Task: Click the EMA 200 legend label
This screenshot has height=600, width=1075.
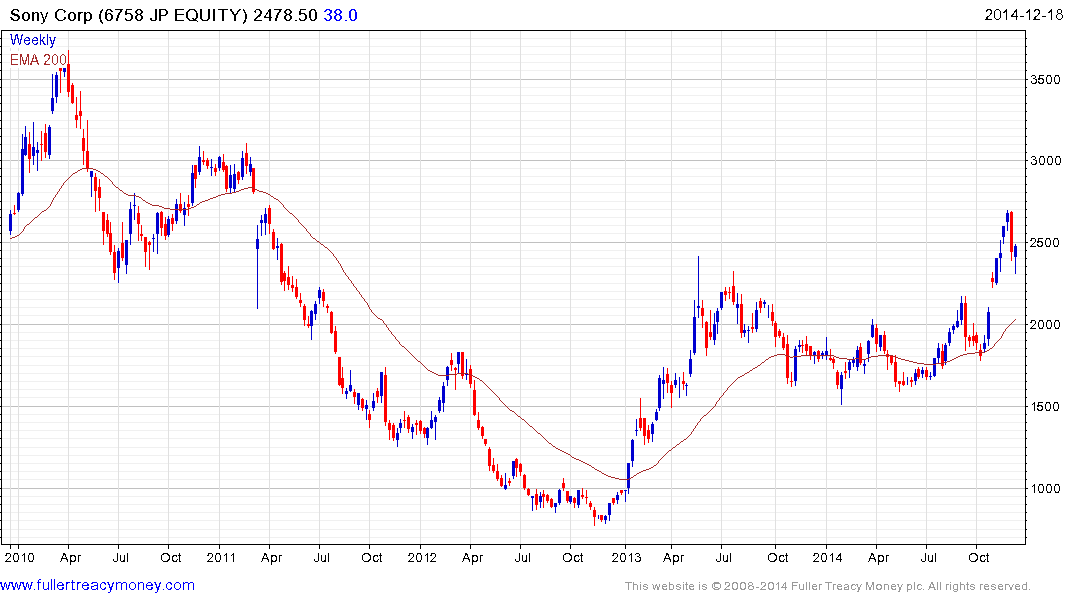Action: (x=38, y=60)
